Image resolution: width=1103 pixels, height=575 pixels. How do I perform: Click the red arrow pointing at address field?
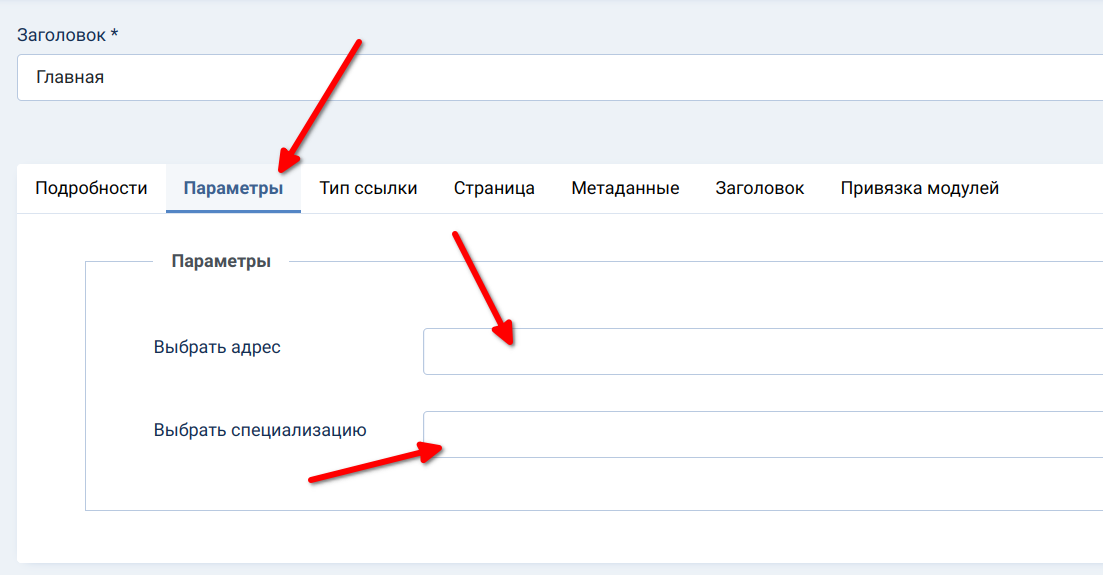pos(483,287)
